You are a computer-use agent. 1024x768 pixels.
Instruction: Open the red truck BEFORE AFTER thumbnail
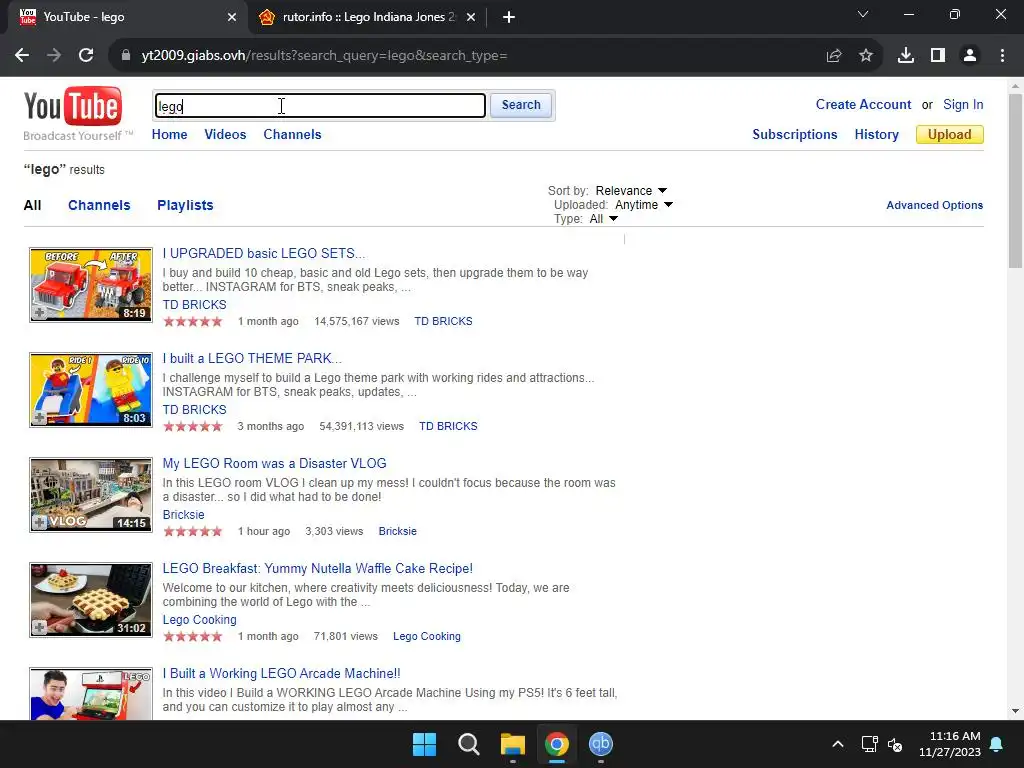91,285
